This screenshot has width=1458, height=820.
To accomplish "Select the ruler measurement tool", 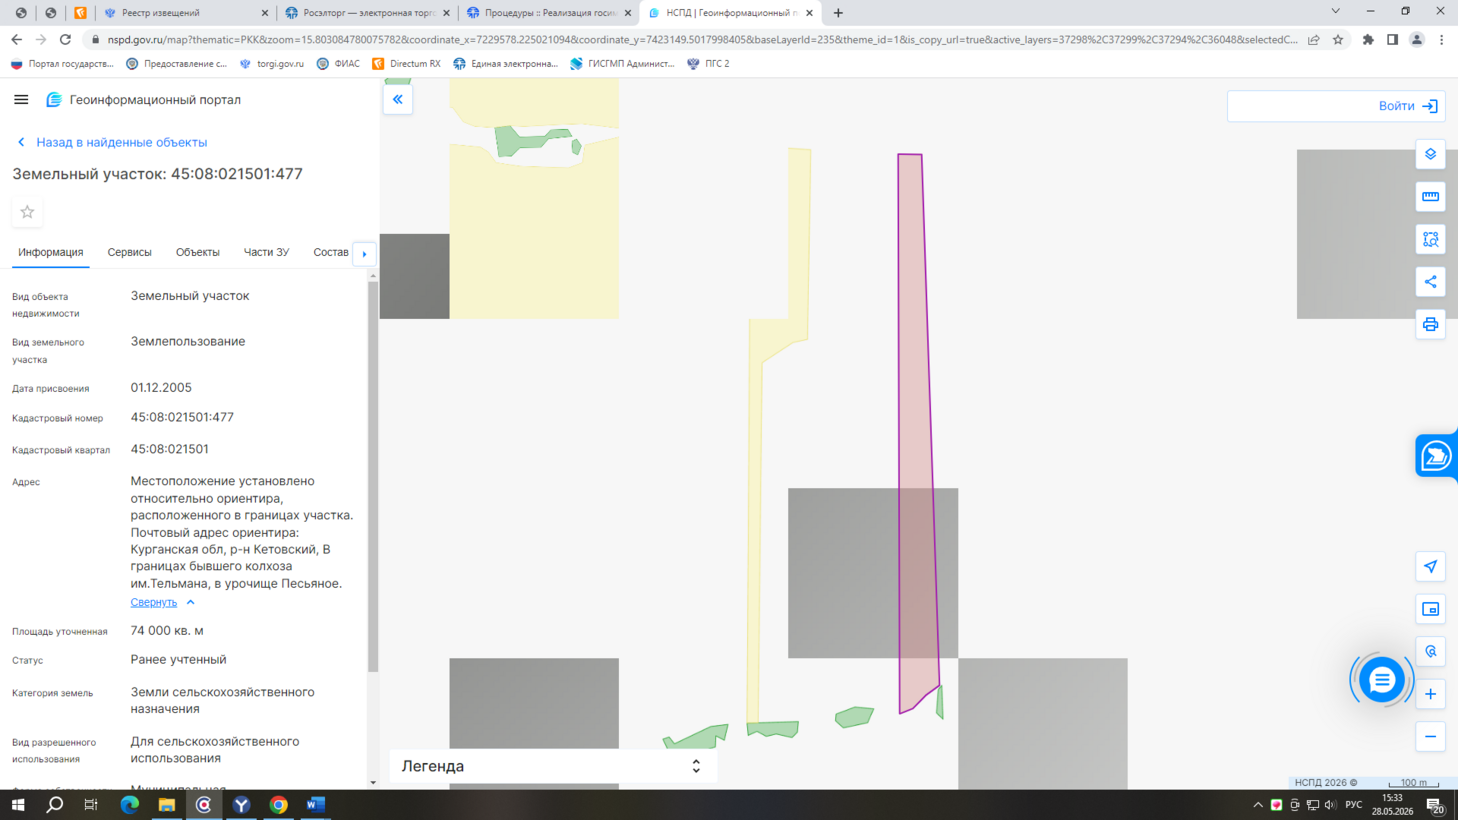I will click(x=1430, y=197).
